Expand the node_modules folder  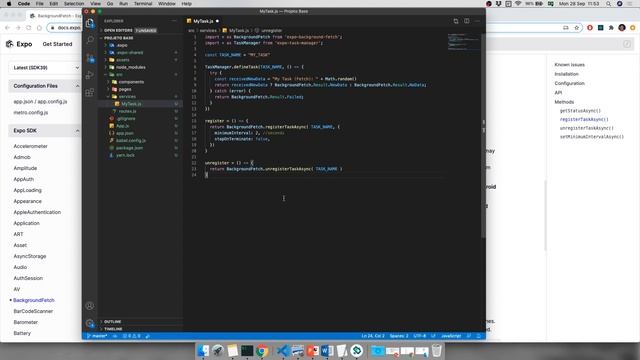131,67
